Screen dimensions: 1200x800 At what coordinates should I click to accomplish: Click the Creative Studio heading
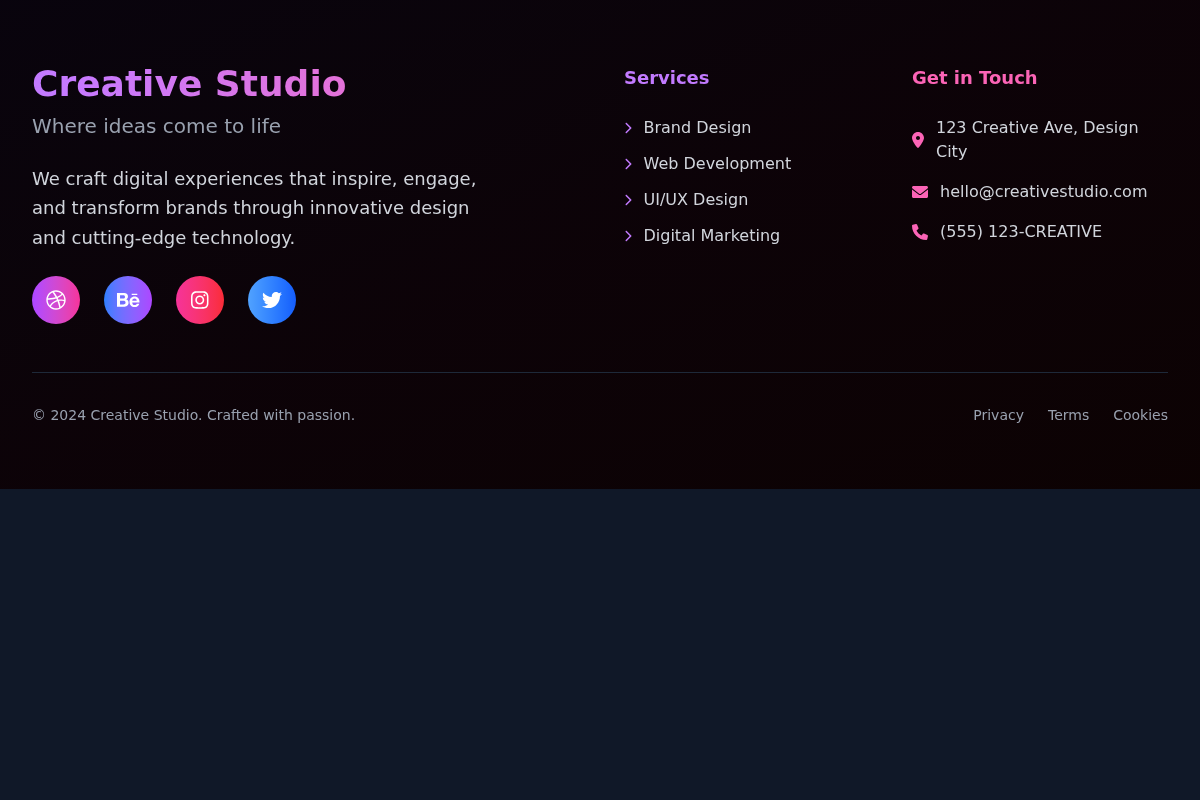[x=189, y=84]
